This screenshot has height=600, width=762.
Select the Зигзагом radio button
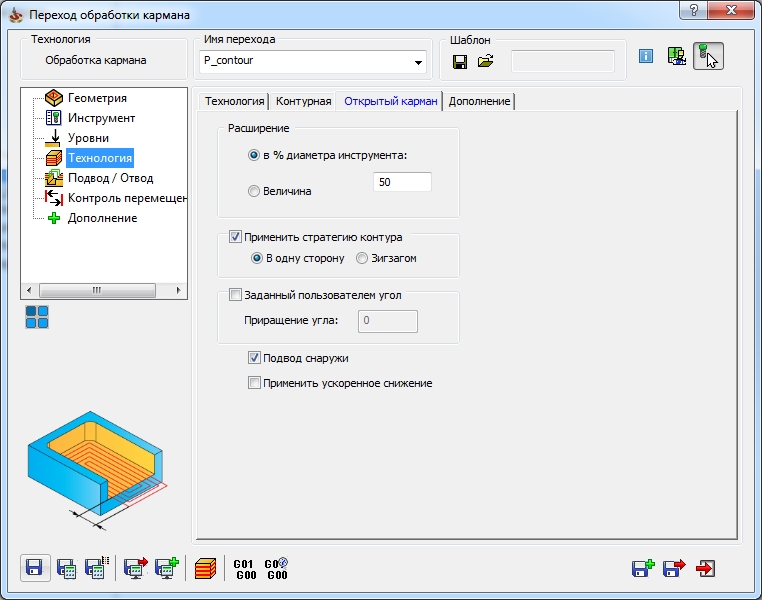tap(362, 258)
